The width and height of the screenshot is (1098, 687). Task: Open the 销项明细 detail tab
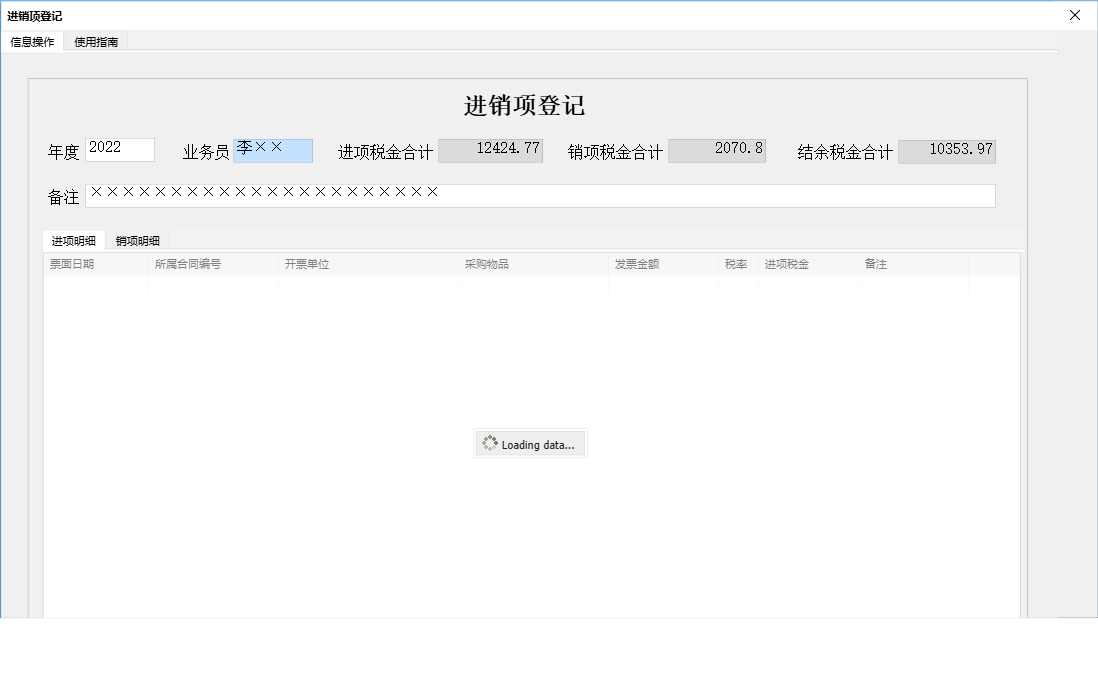coord(138,240)
